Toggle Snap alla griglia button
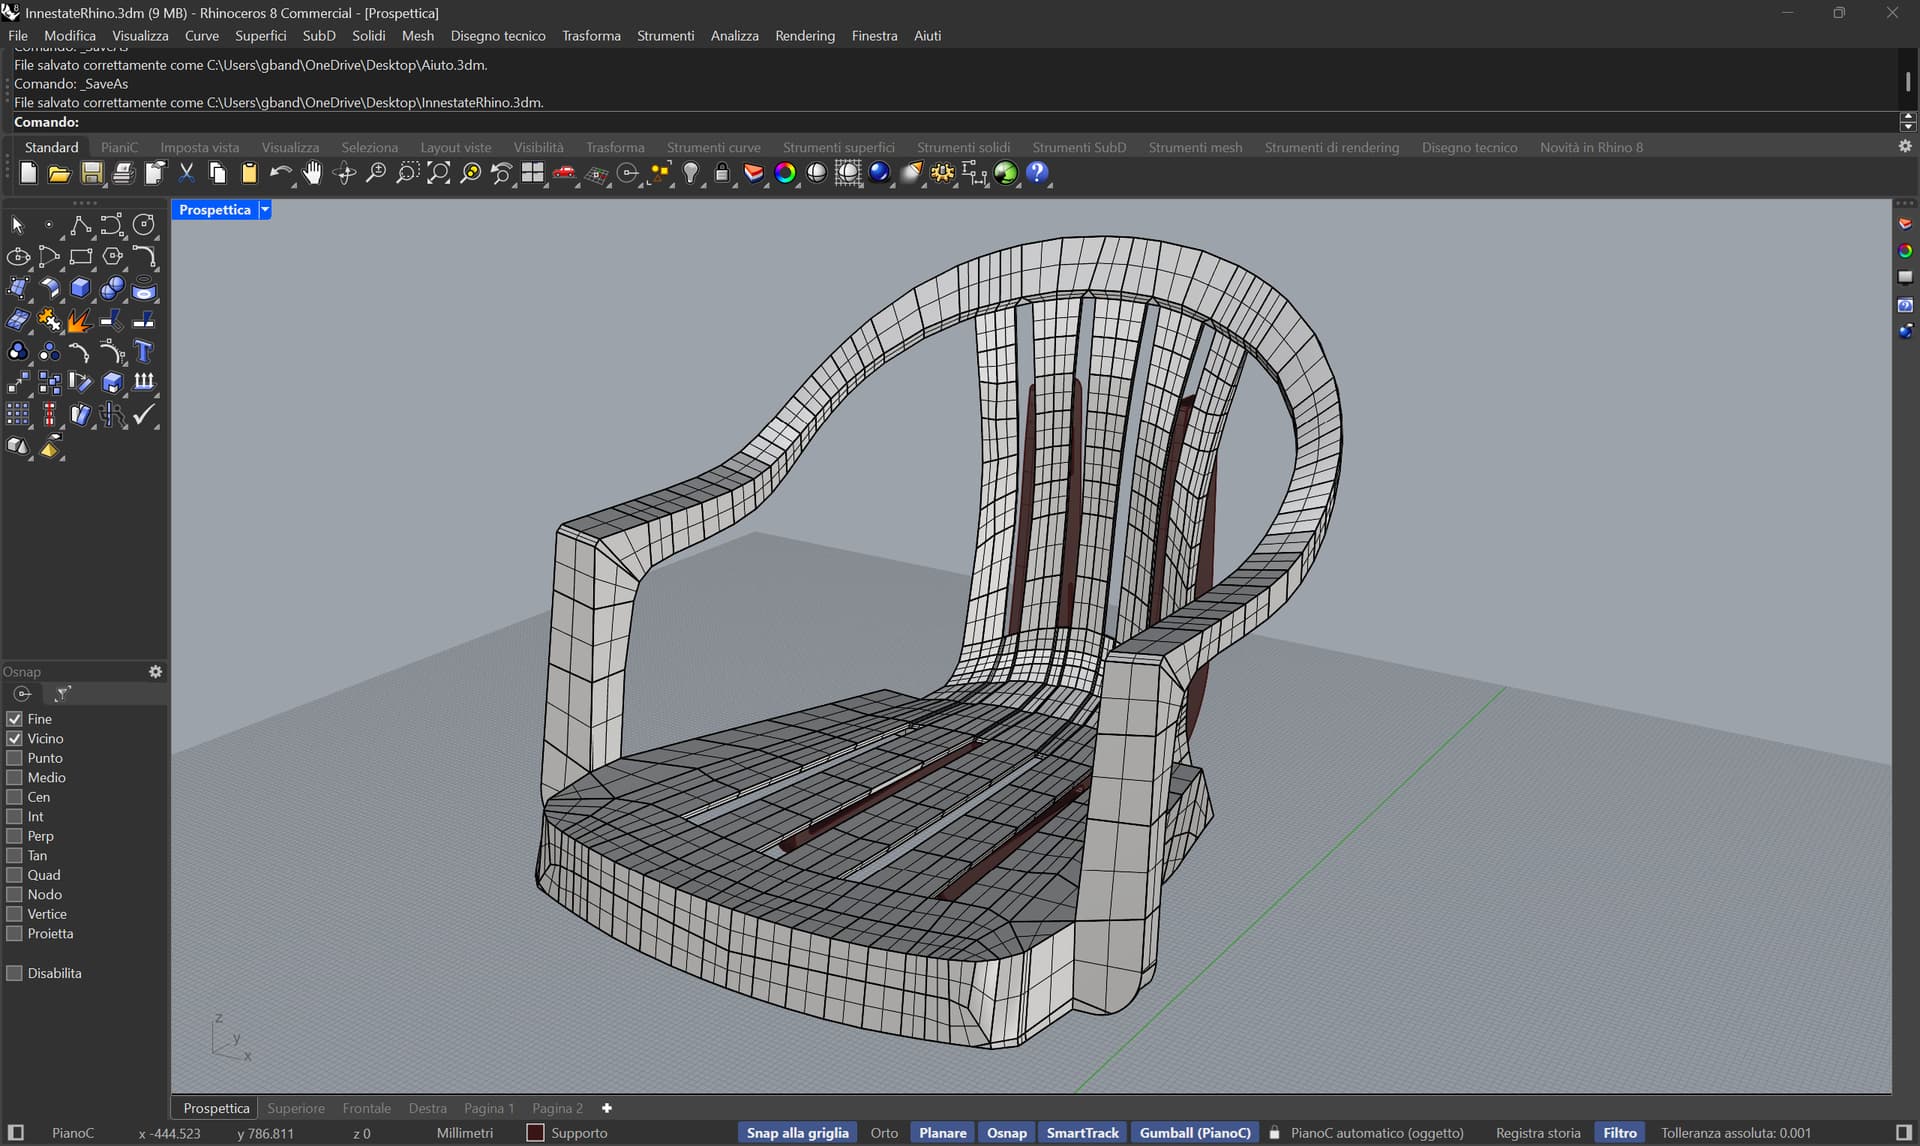 797,1133
